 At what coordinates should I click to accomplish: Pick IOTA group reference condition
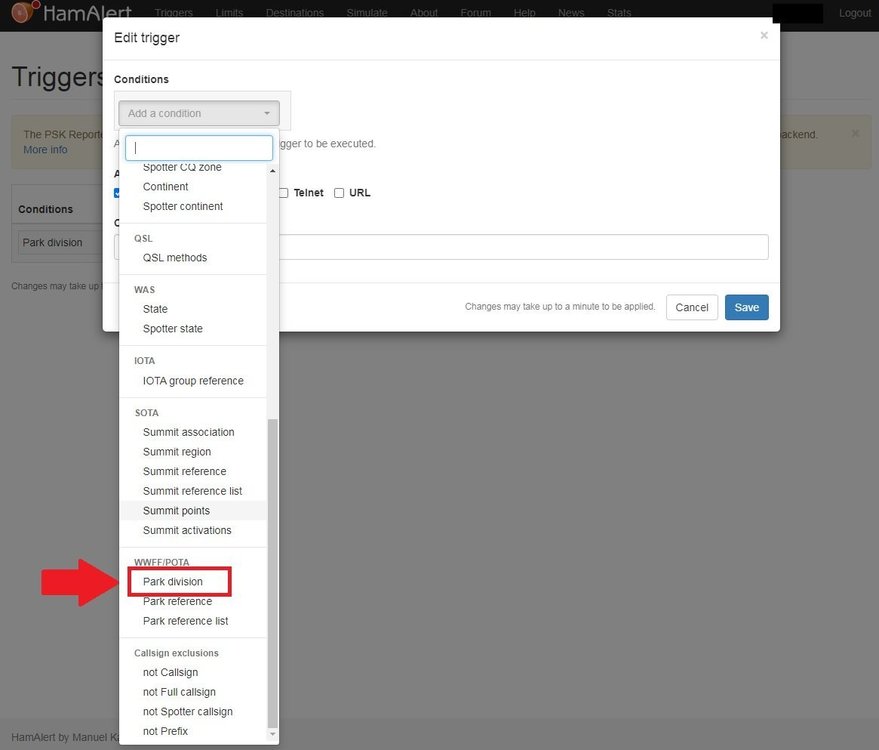click(193, 381)
